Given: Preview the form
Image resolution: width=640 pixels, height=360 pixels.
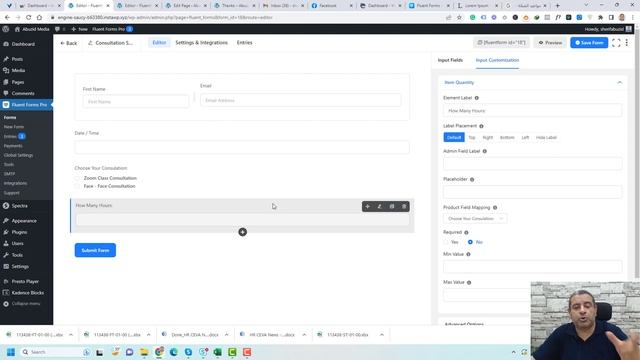Looking at the screenshot, I should tap(550, 42).
